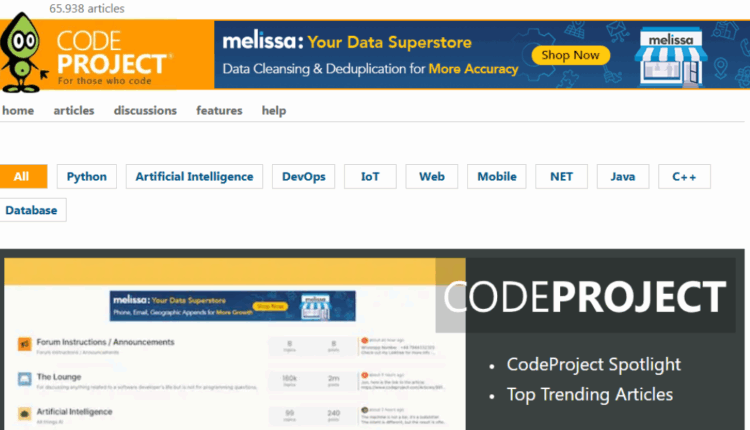Click the Artificial Intelligence forum icon
The image size is (750, 430).
pos(24,414)
